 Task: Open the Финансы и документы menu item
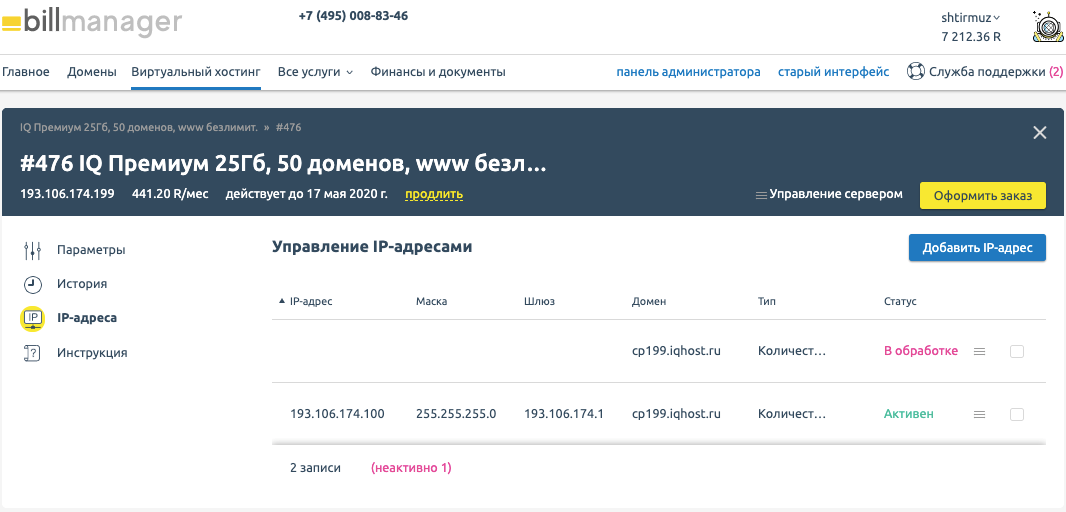click(x=437, y=72)
